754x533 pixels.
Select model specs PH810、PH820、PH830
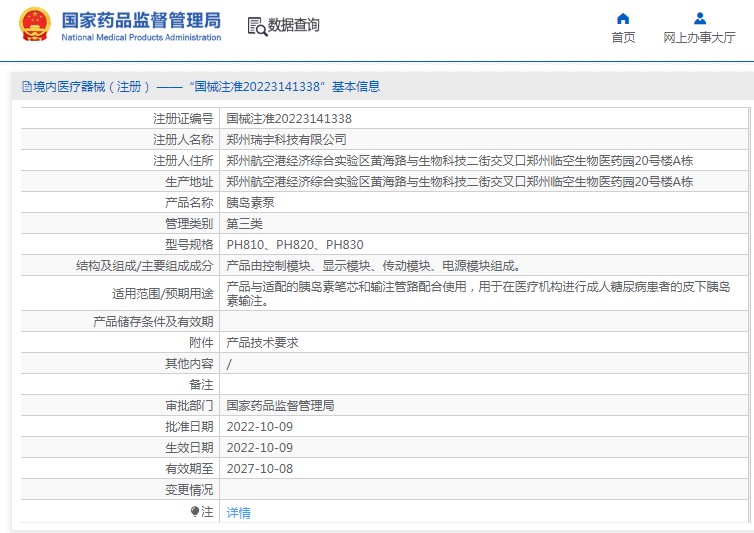pos(295,245)
